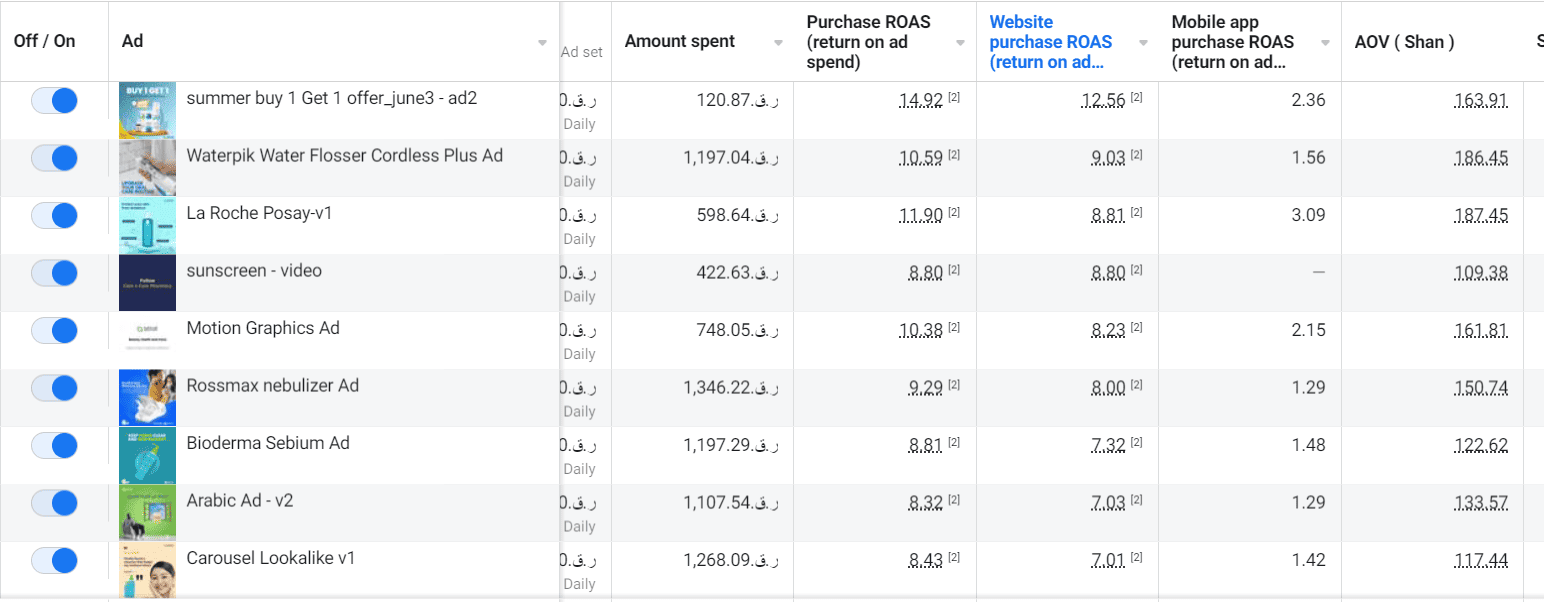
Task: Open the Arabic Ad - v2 thumbnail
Action: click(x=147, y=513)
